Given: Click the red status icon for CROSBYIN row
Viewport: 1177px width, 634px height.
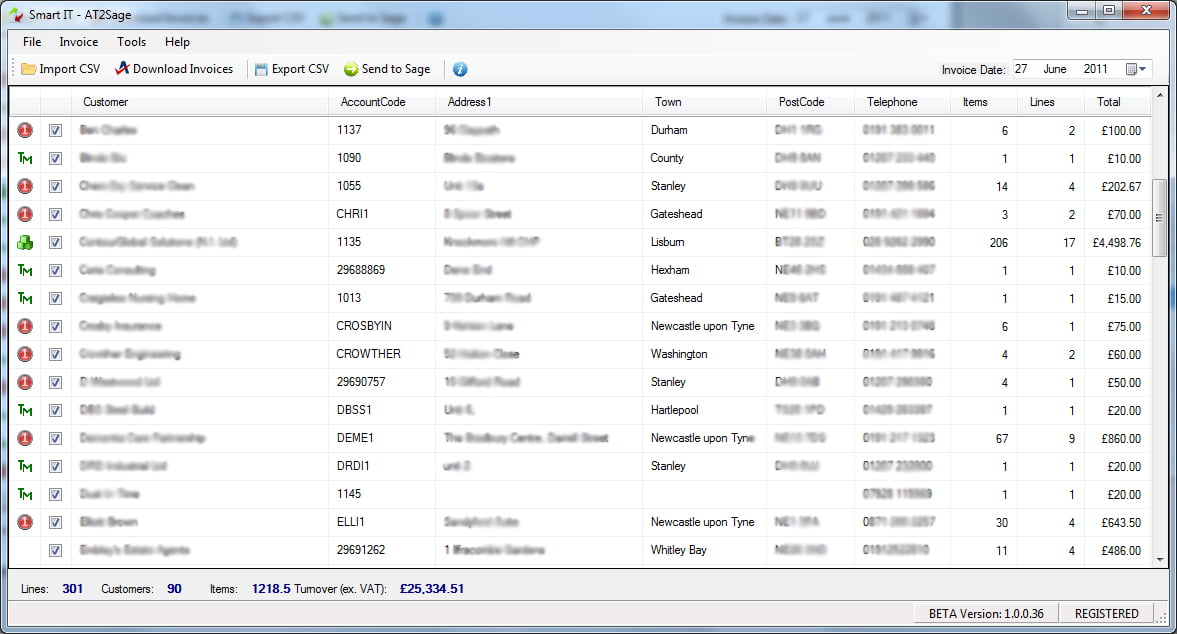Looking at the screenshot, I should coord(25,326).
